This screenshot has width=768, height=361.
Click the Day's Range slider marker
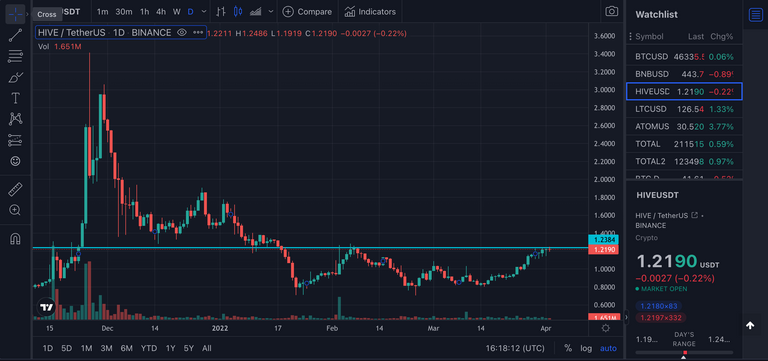click(x=685, y=353)
